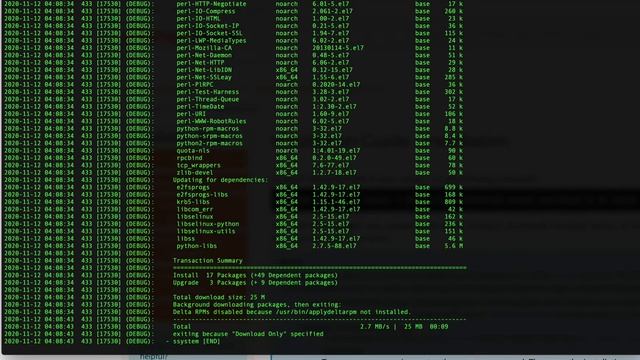Click the 'perl-Net-SSLeay' entry
The image size is (640, 360).
click(x=204, y=77)
